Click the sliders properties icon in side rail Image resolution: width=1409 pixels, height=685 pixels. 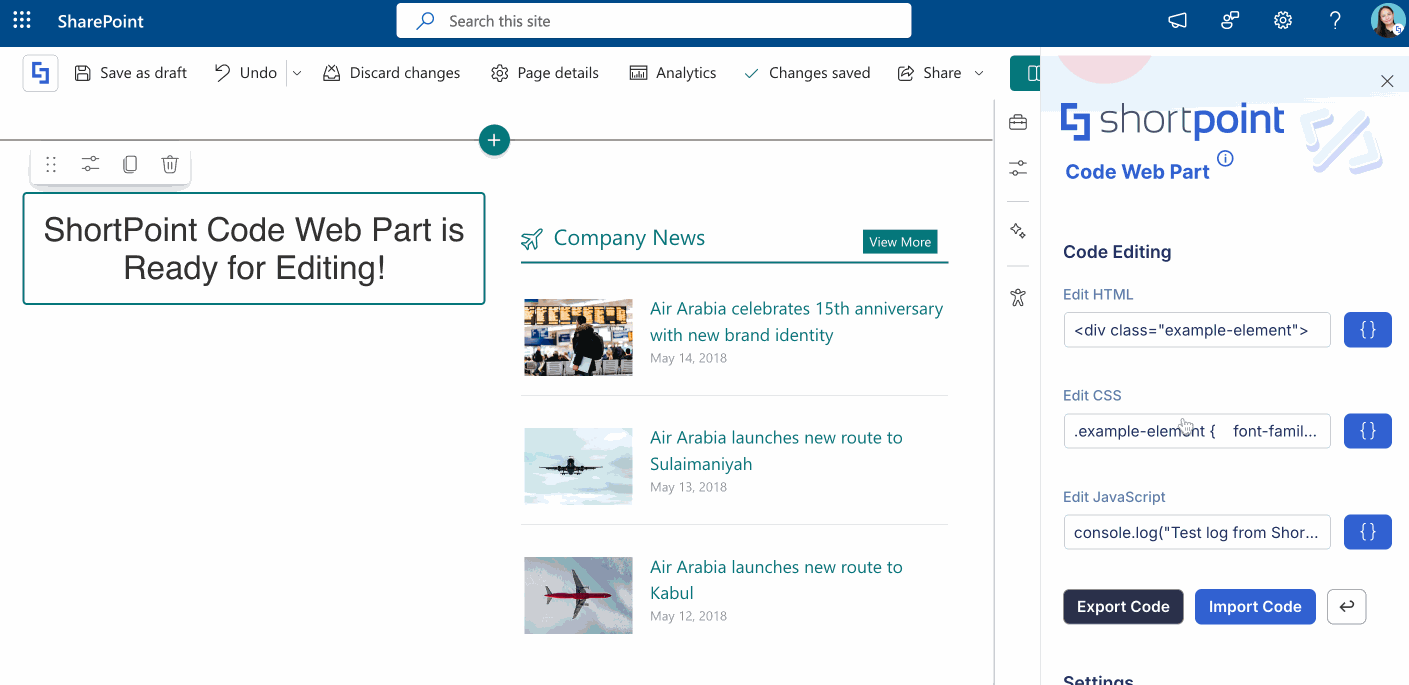1018,168
